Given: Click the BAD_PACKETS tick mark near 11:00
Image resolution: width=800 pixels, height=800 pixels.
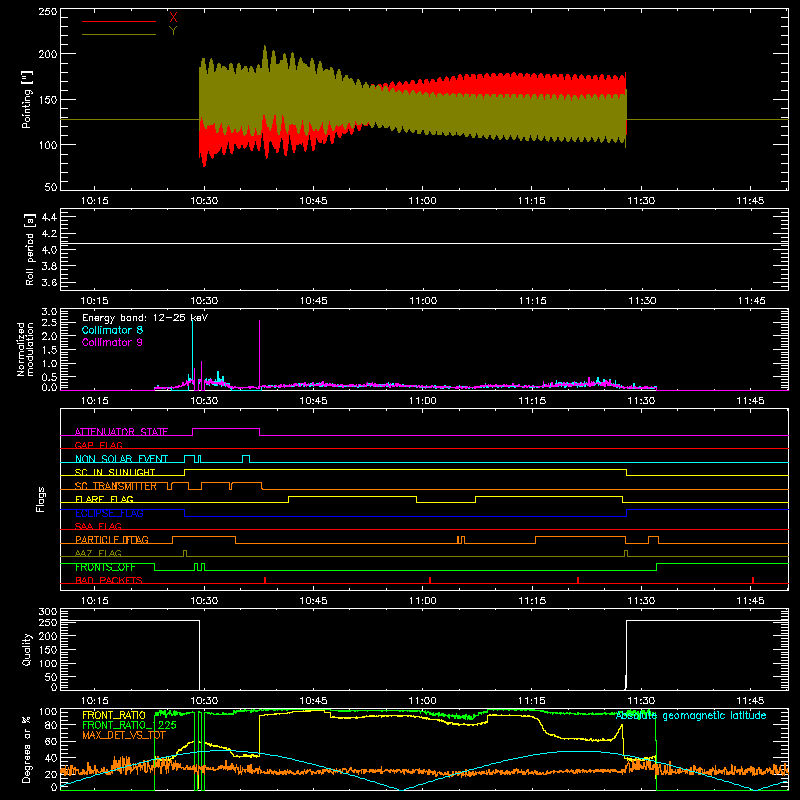Looking at the screenshot, I should tap(430, 580).
